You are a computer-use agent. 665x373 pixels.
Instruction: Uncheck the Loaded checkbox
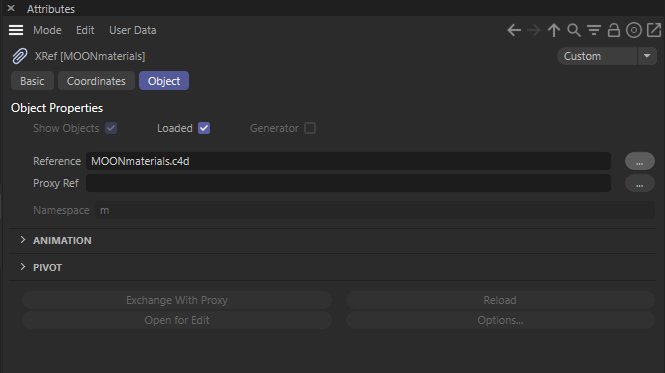click(204, 128)
